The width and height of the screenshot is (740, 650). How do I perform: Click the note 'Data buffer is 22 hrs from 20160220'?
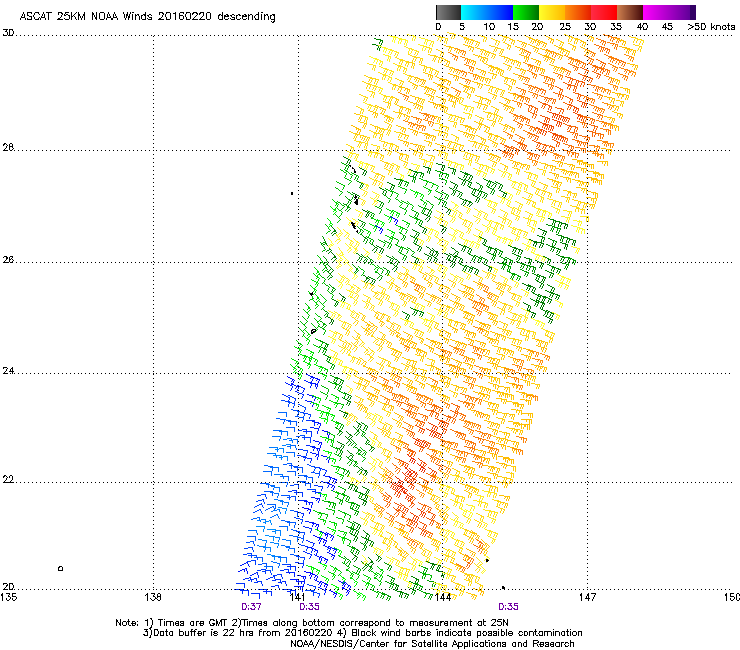pos(243,633)
